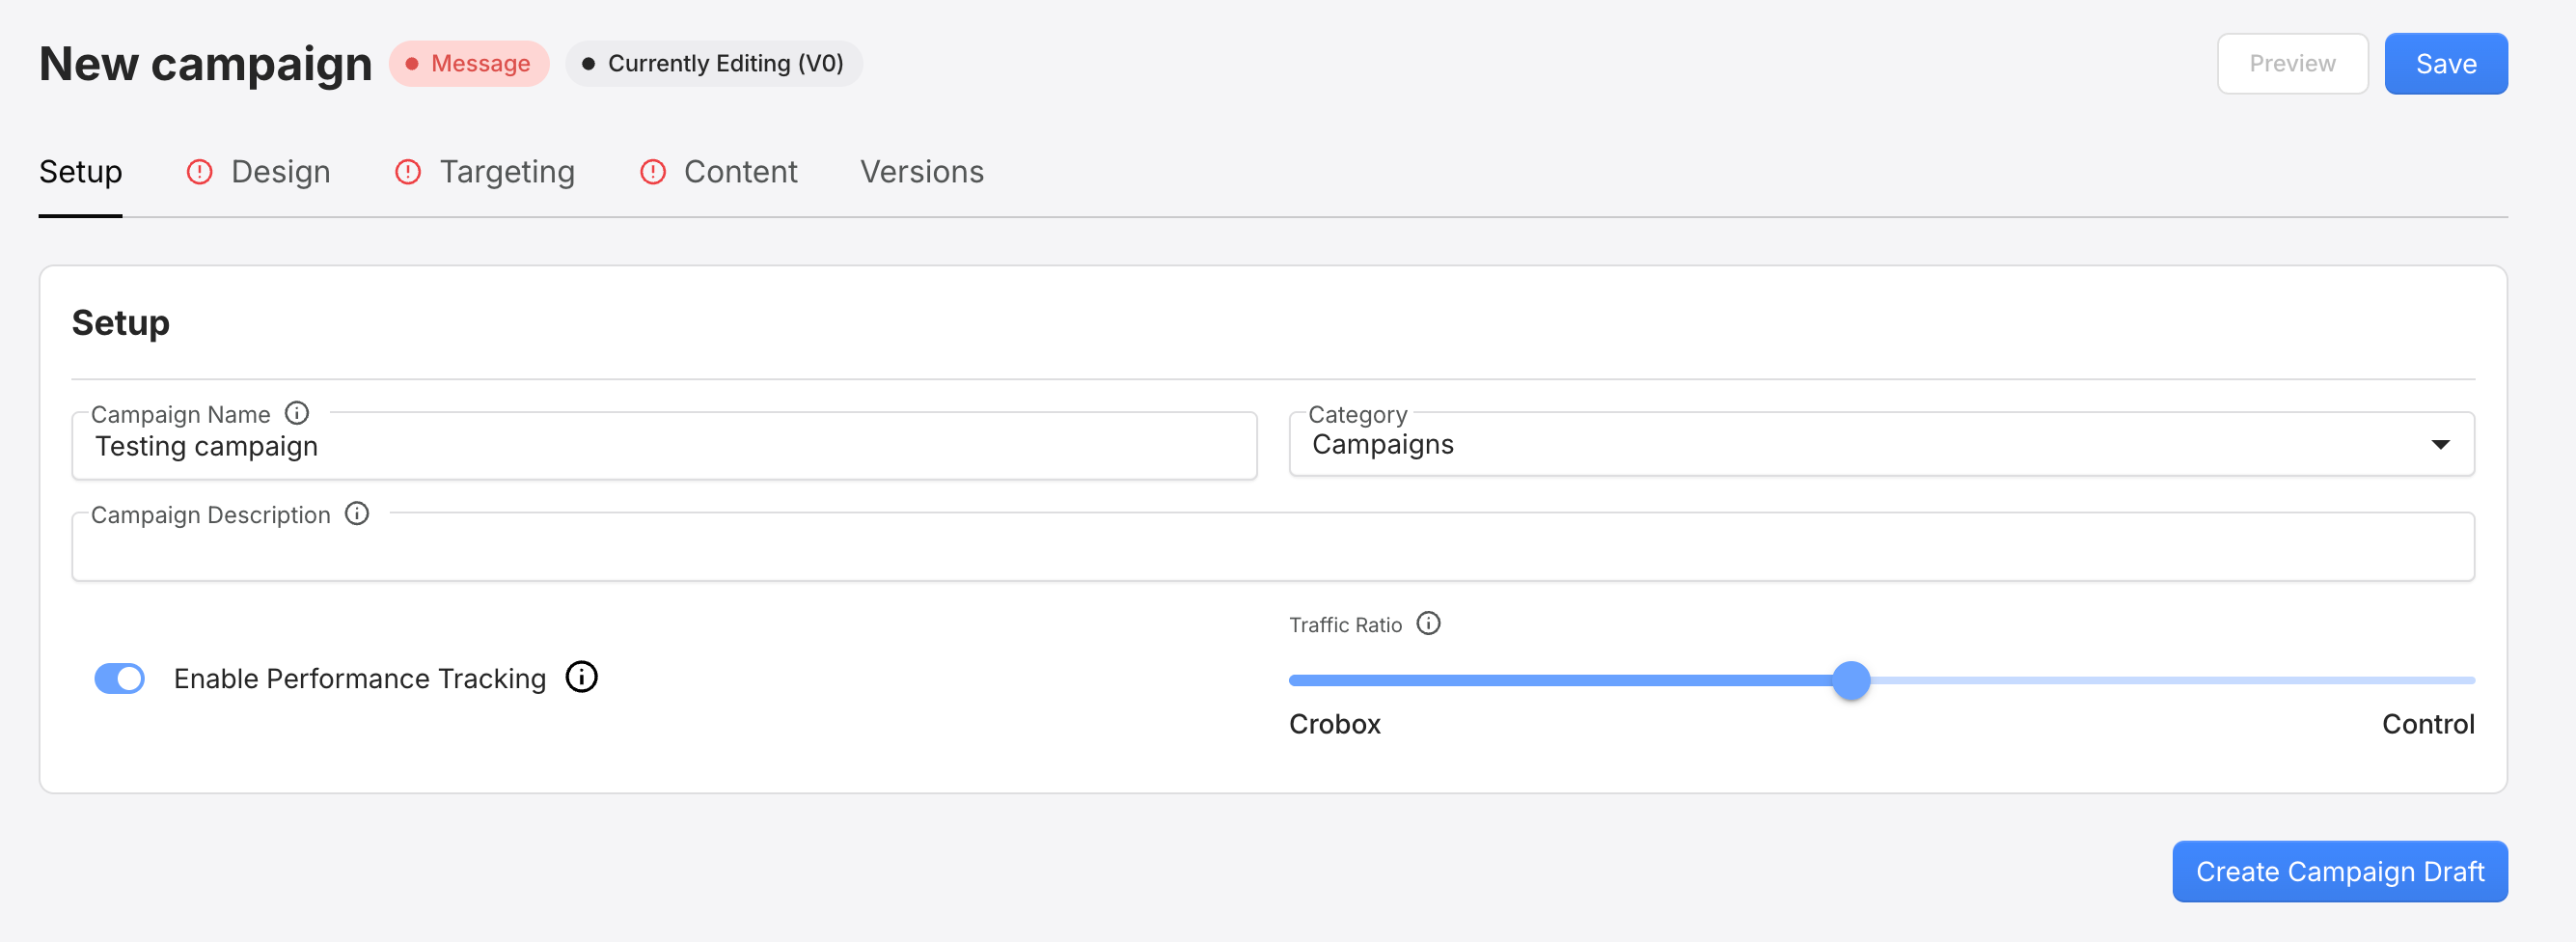Click the Preview button
The image size is (2576, 942).
tap(2292, 63)
